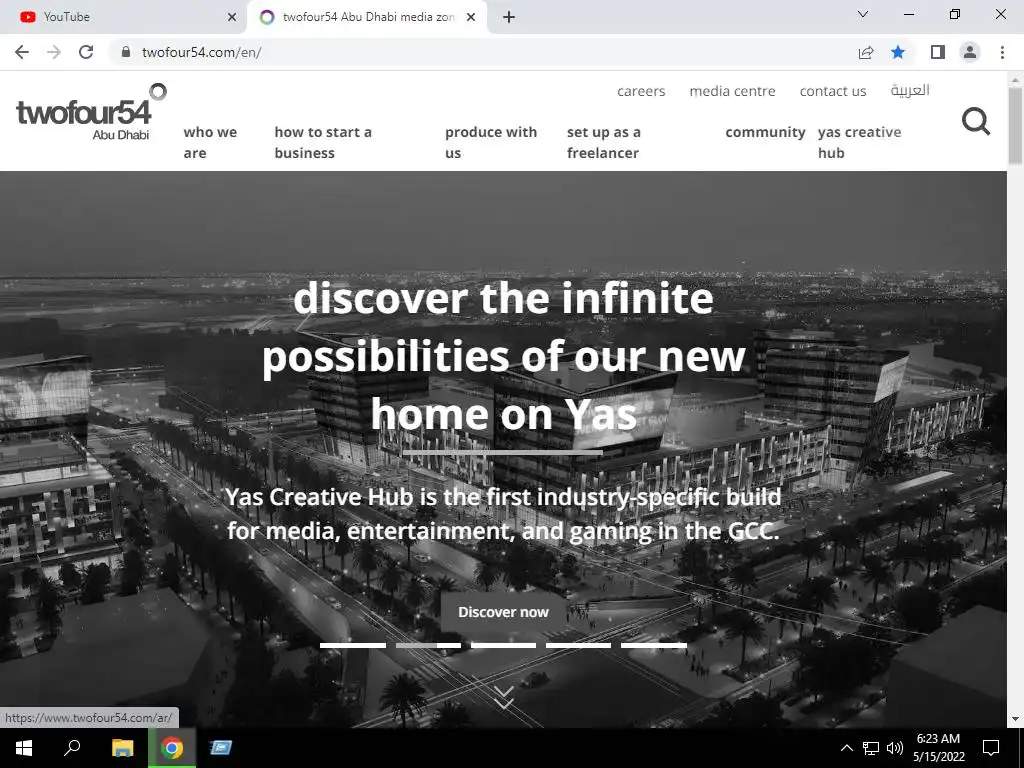Viewport: 1024px width, 768px height.
Task: Select the fifth carousel slide indicator
Action: (x=654, y=645)
